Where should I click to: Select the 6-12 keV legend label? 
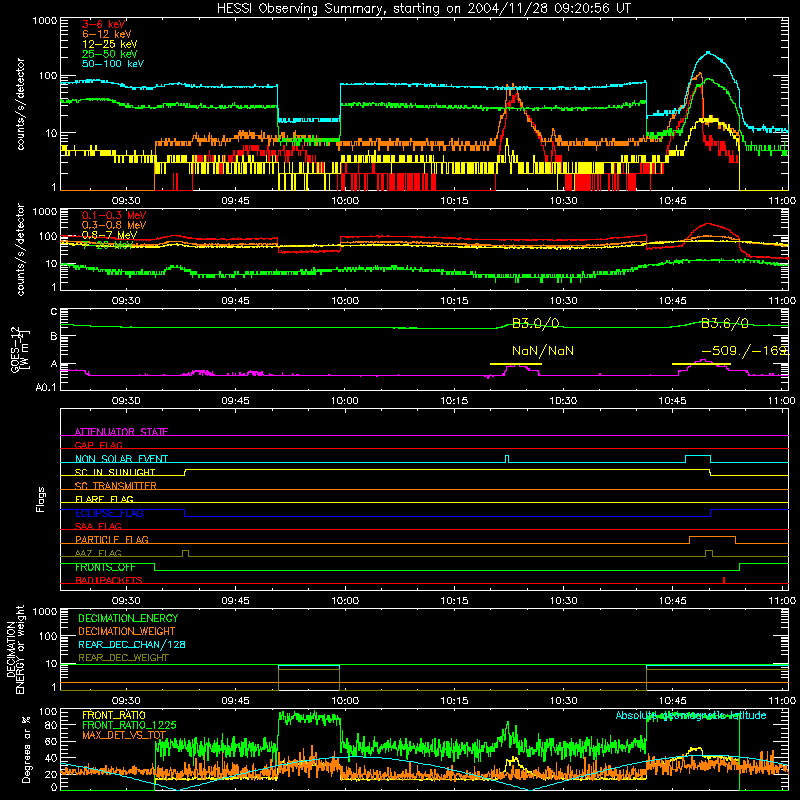[x=107, y=34]
